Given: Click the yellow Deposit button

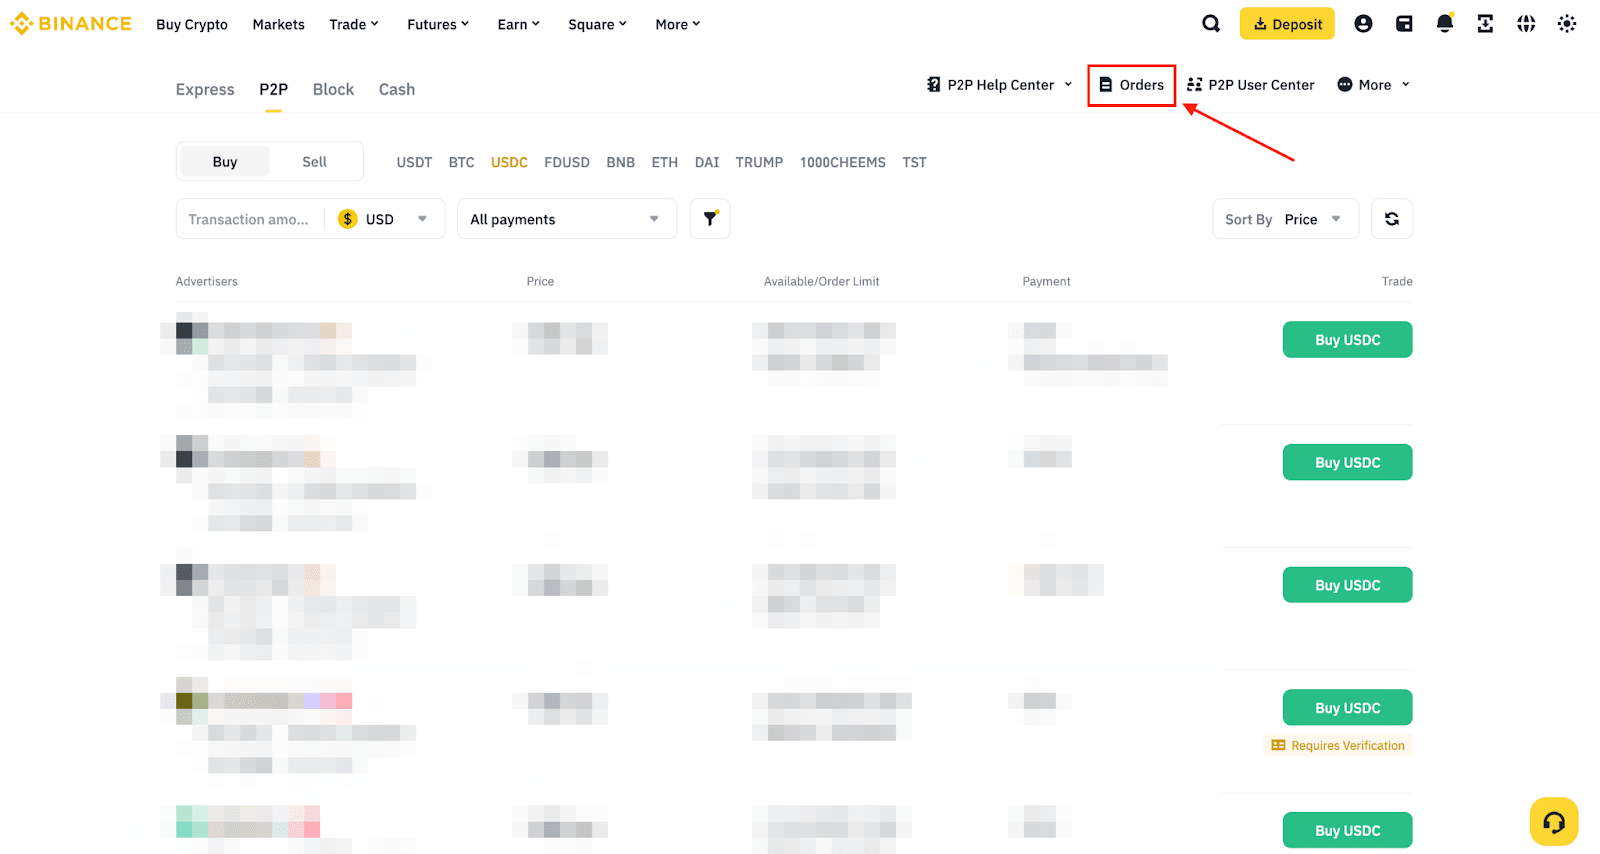Looking at the screenshot, I should pos(1287,24).
